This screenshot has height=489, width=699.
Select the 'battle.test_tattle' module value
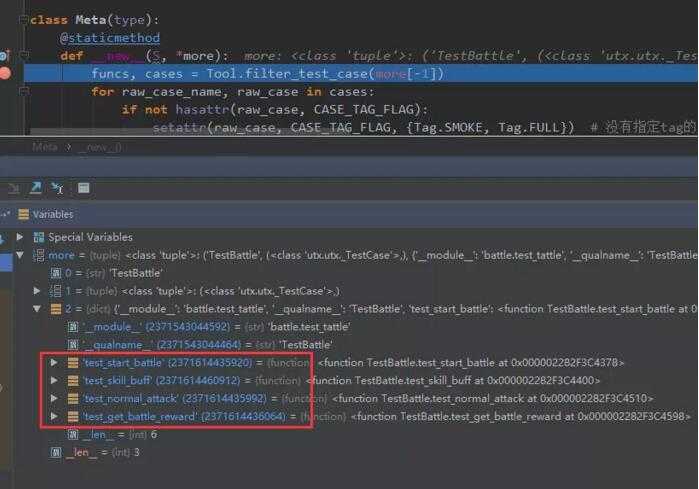(309, 327)
